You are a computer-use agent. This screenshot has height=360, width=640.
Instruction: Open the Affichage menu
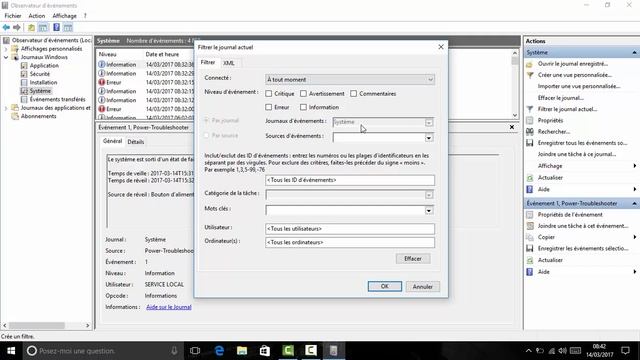point(64,16)
